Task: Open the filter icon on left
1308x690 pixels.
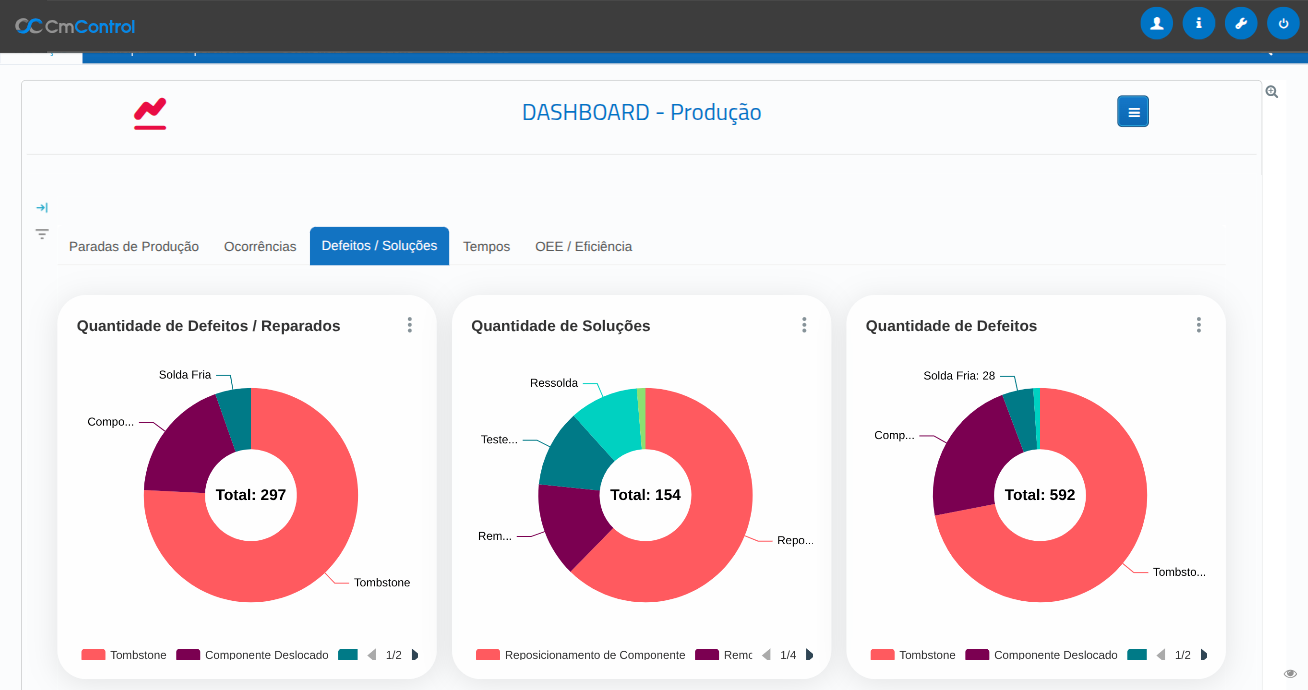Action: pyautogui.click(x=42, y=234)
